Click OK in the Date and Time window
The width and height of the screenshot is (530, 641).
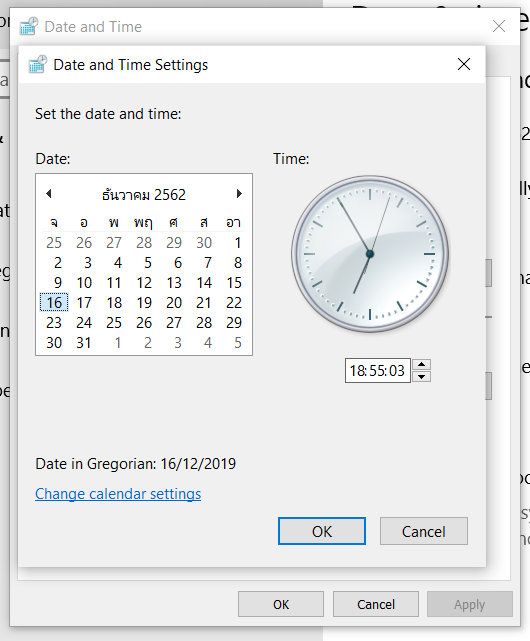click(x=281, y=604)
